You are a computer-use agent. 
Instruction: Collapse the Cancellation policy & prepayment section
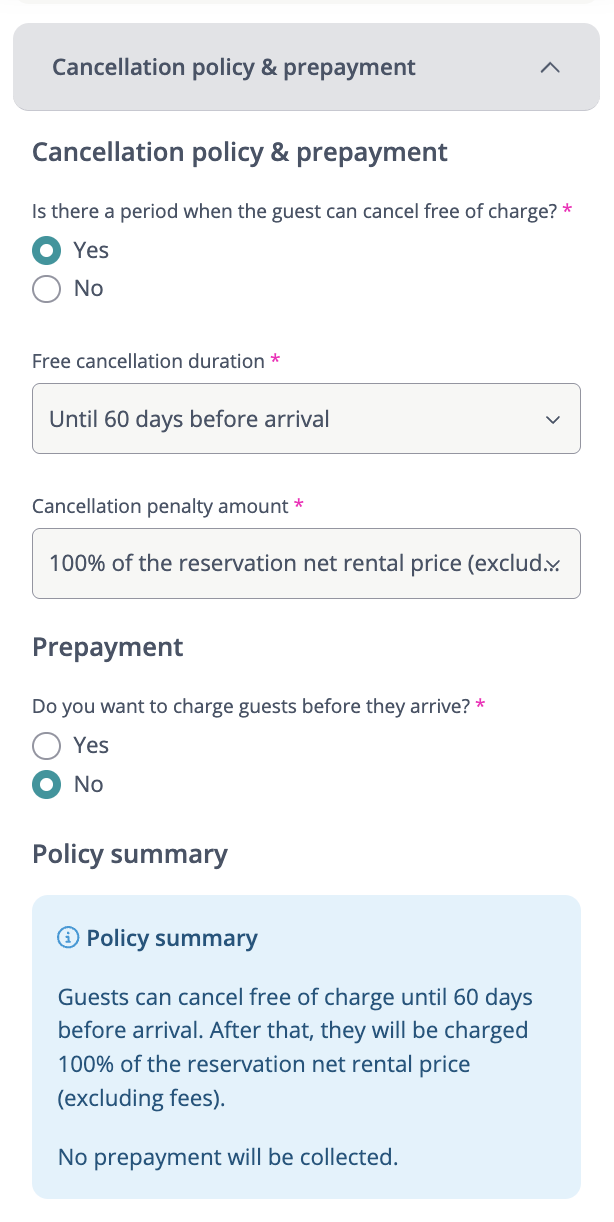[x=549, y=67]
